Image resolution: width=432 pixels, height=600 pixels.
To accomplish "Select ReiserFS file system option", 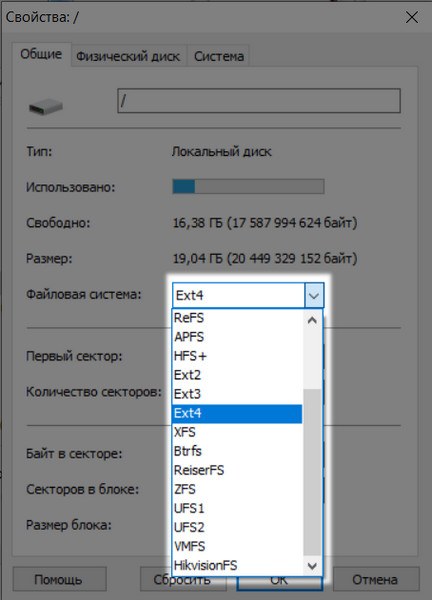I will (237, 470).
